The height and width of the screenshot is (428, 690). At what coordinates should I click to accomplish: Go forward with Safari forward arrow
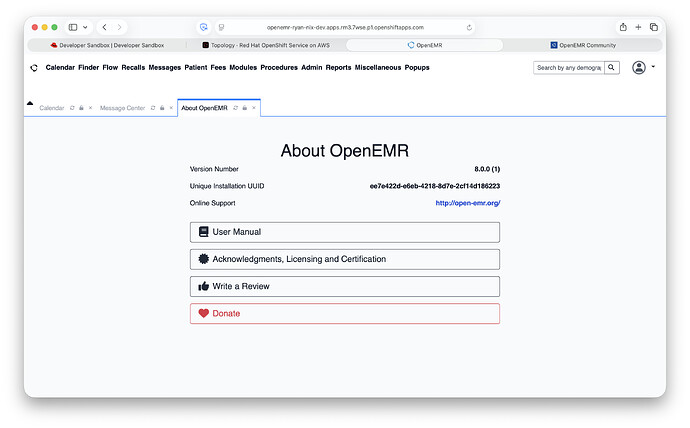[119, 27]
